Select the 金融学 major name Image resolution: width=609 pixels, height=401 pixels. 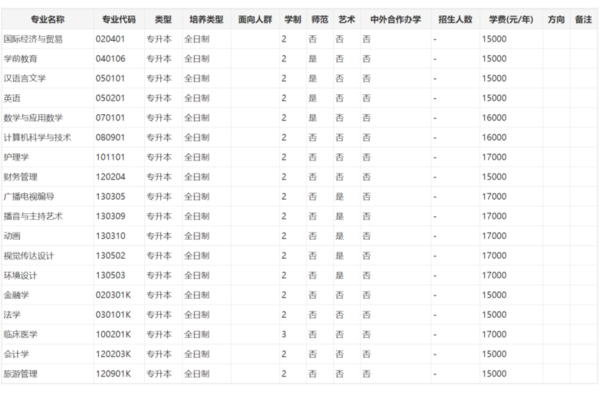click(x=16, y=295)
